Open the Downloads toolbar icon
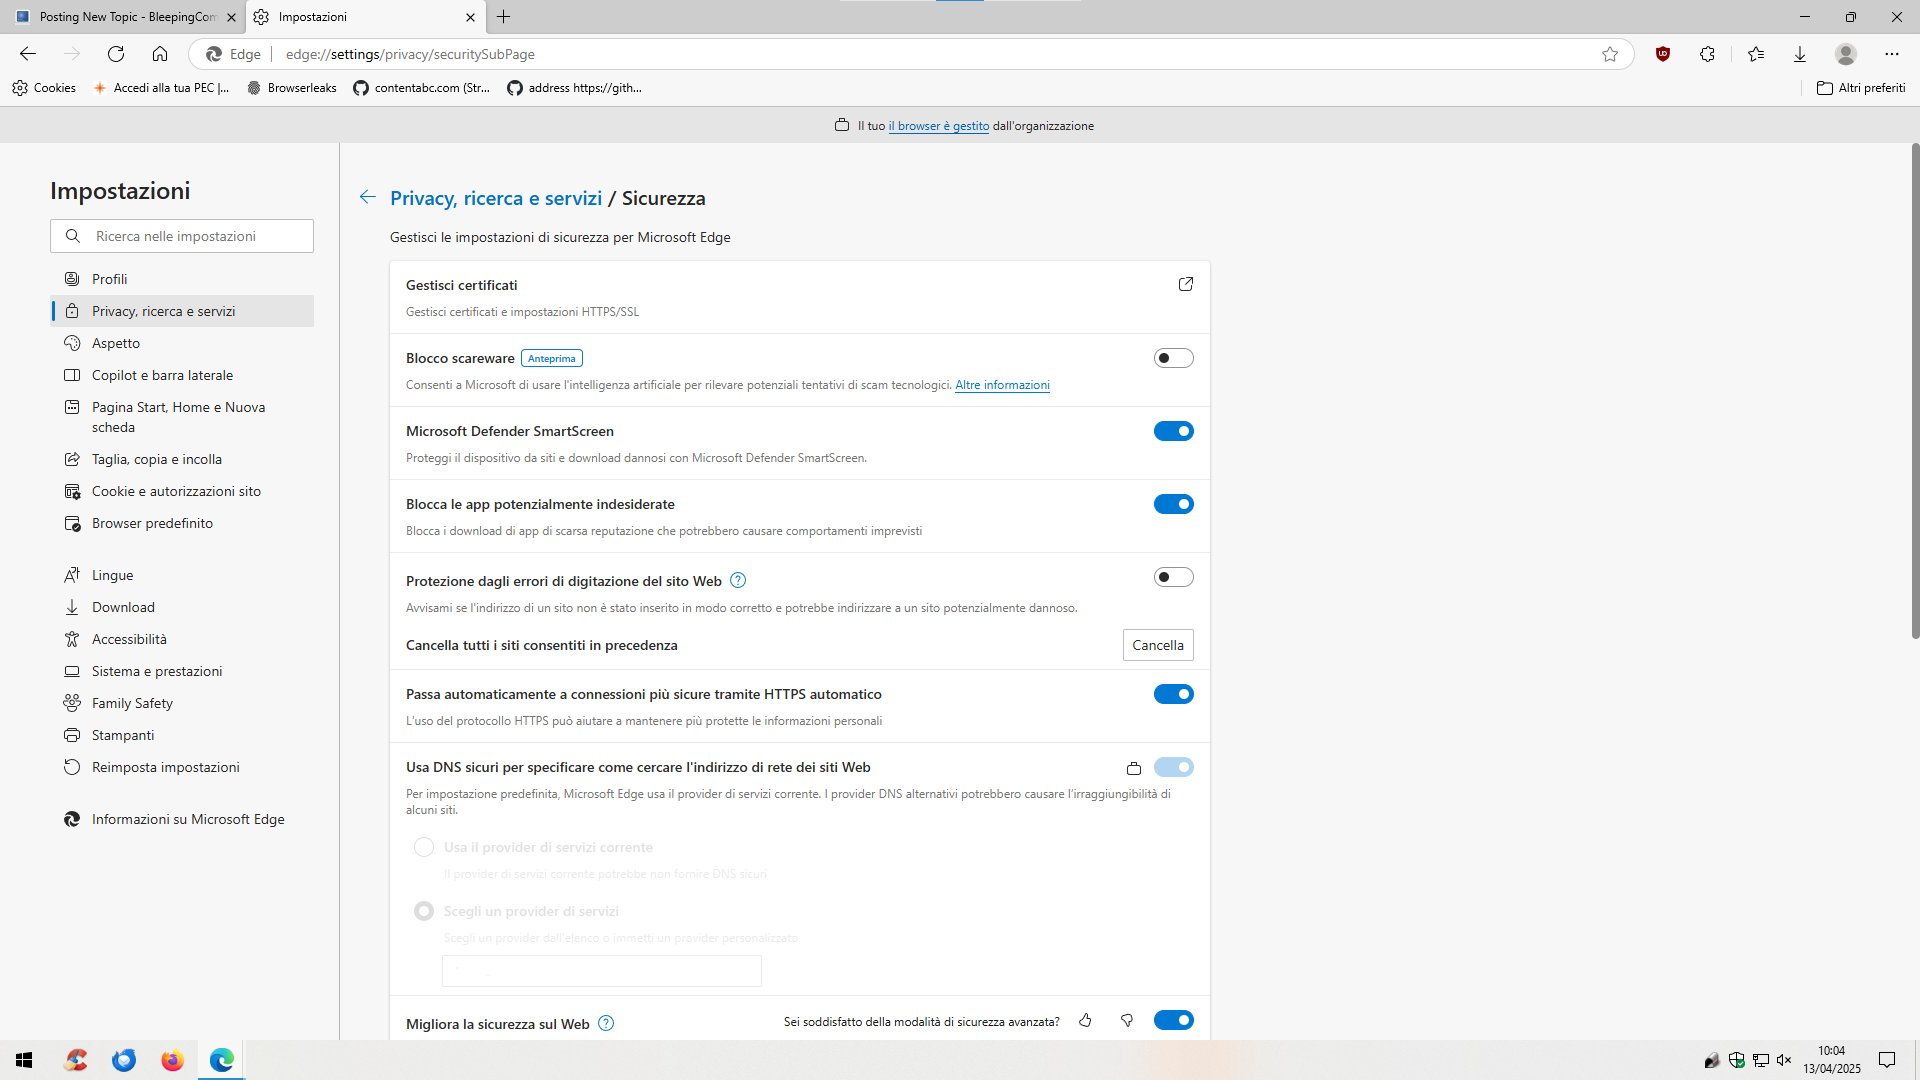This screenshot has height=1080, width=1920. pos(1800,54)
